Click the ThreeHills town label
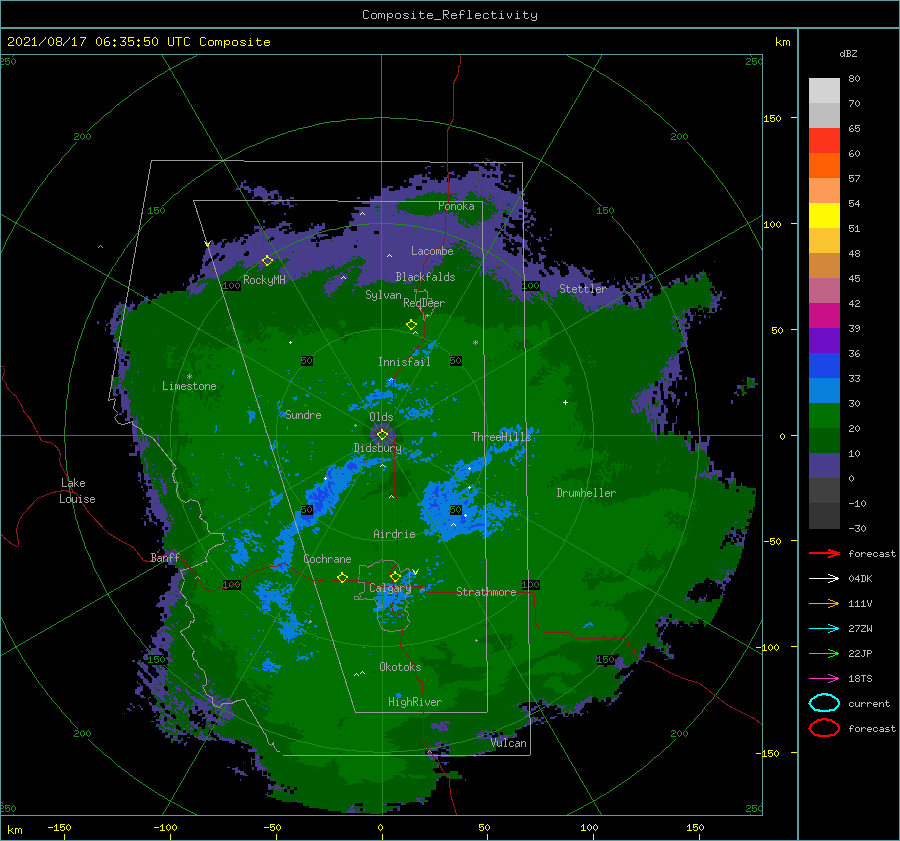The height and width of the screenshot is (841, 900). (x=501, y=437)
